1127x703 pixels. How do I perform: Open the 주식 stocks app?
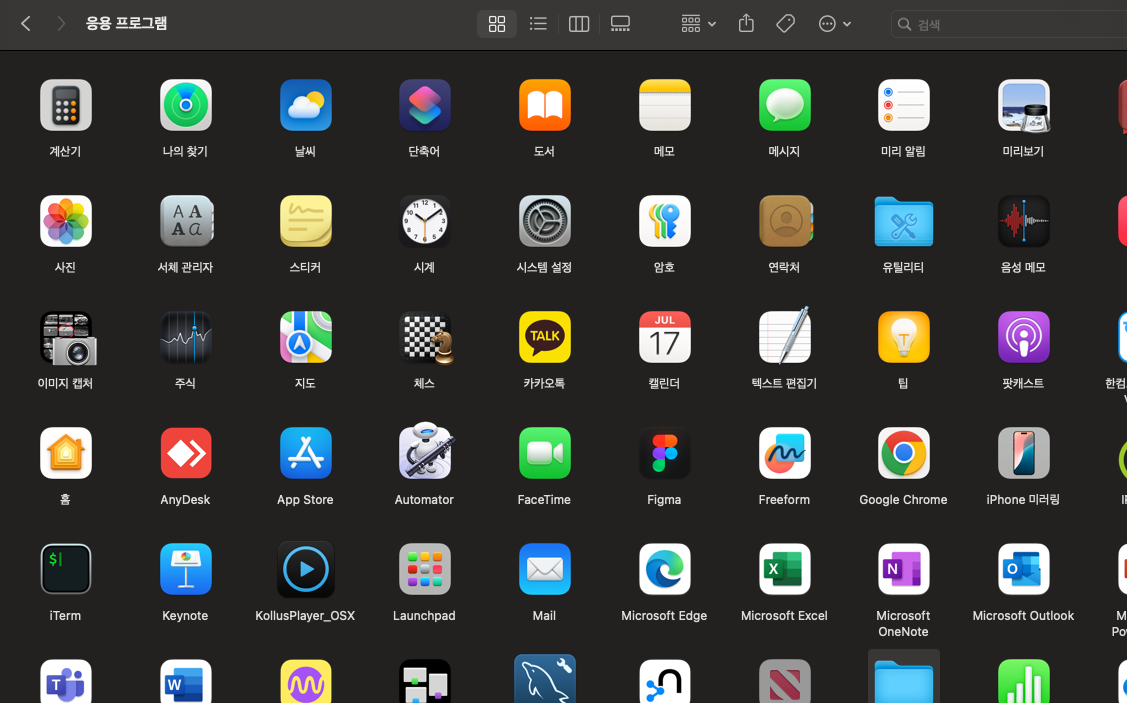pyautogui.click(x=185, y=337)
